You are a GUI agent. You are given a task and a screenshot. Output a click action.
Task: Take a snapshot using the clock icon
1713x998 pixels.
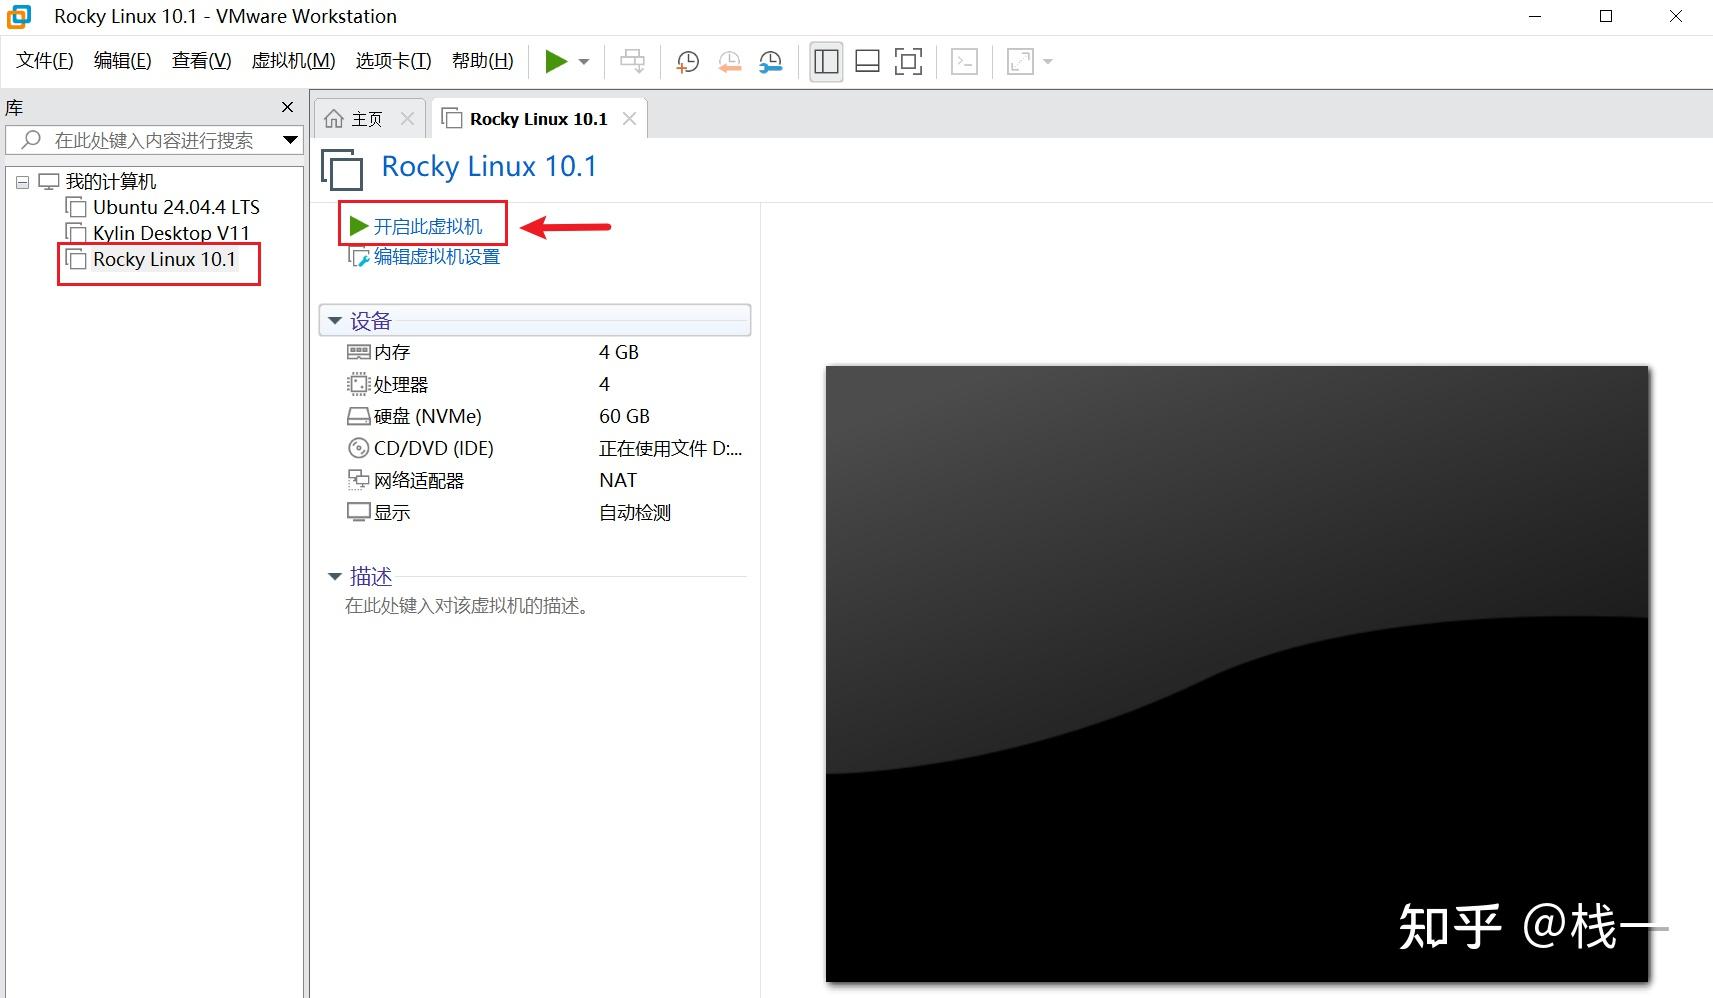tap(687, 62)
